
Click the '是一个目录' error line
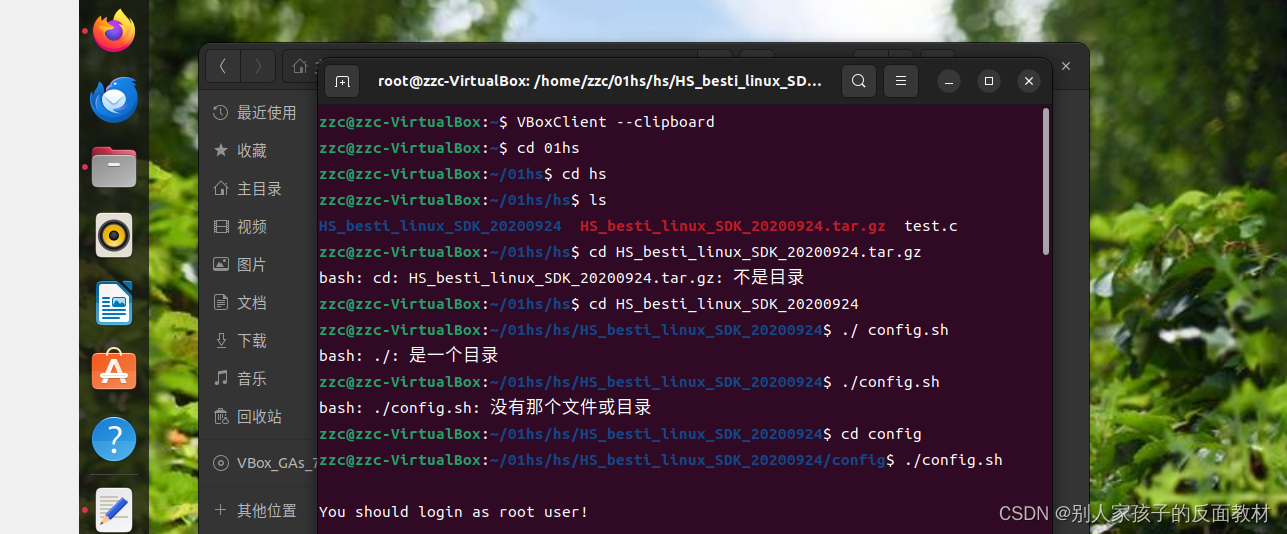409,356
